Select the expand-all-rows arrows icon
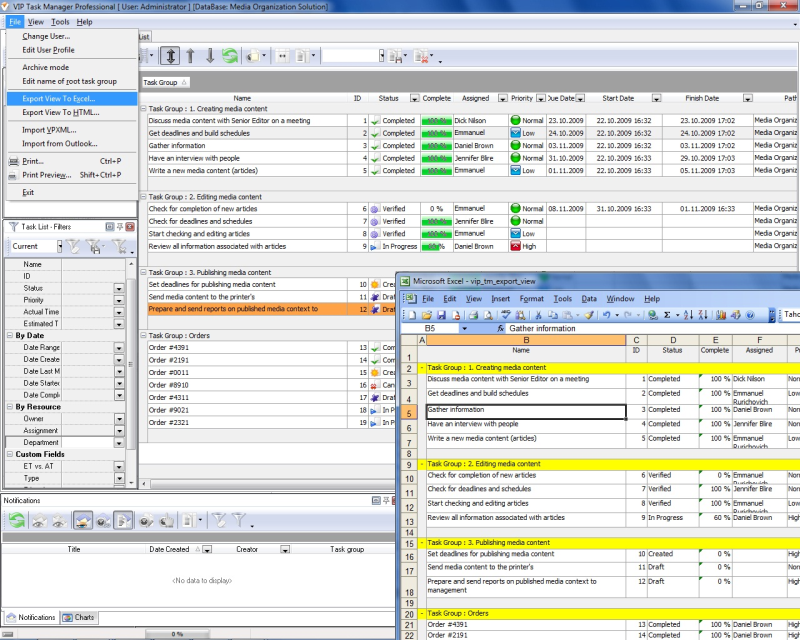800x640 pixels. click(170, 57)
